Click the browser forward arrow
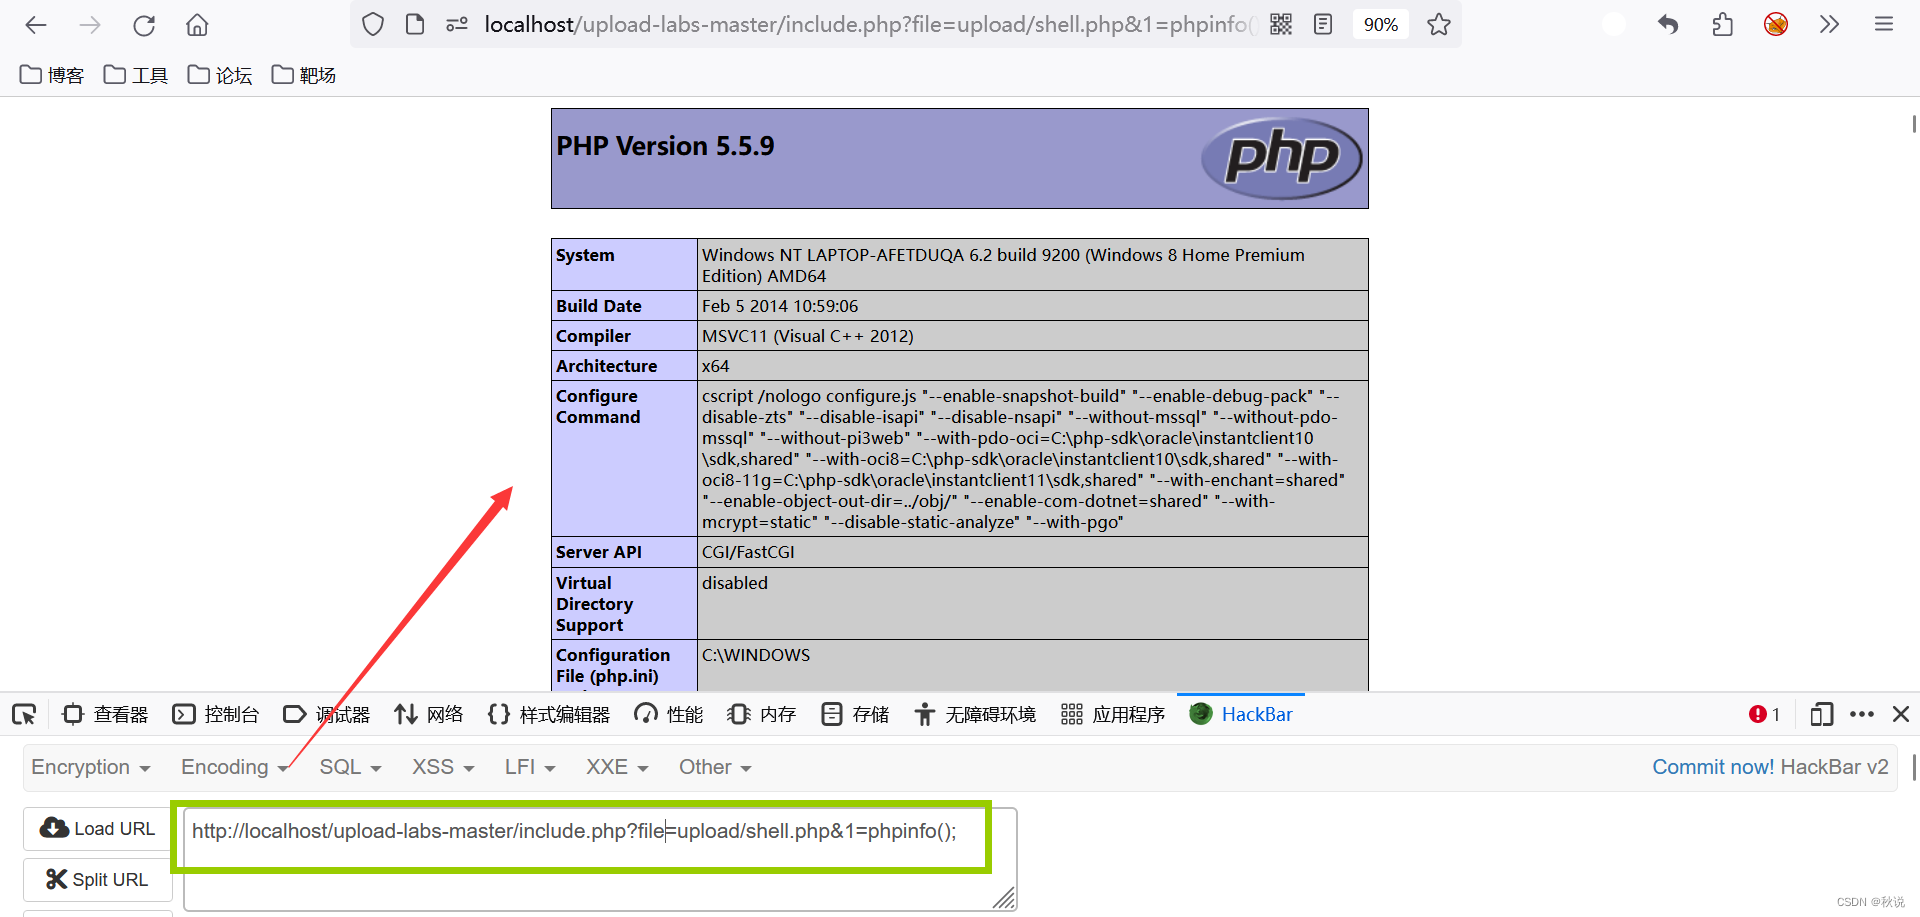Screen dimensions: 1920x917 coord(90,25)
